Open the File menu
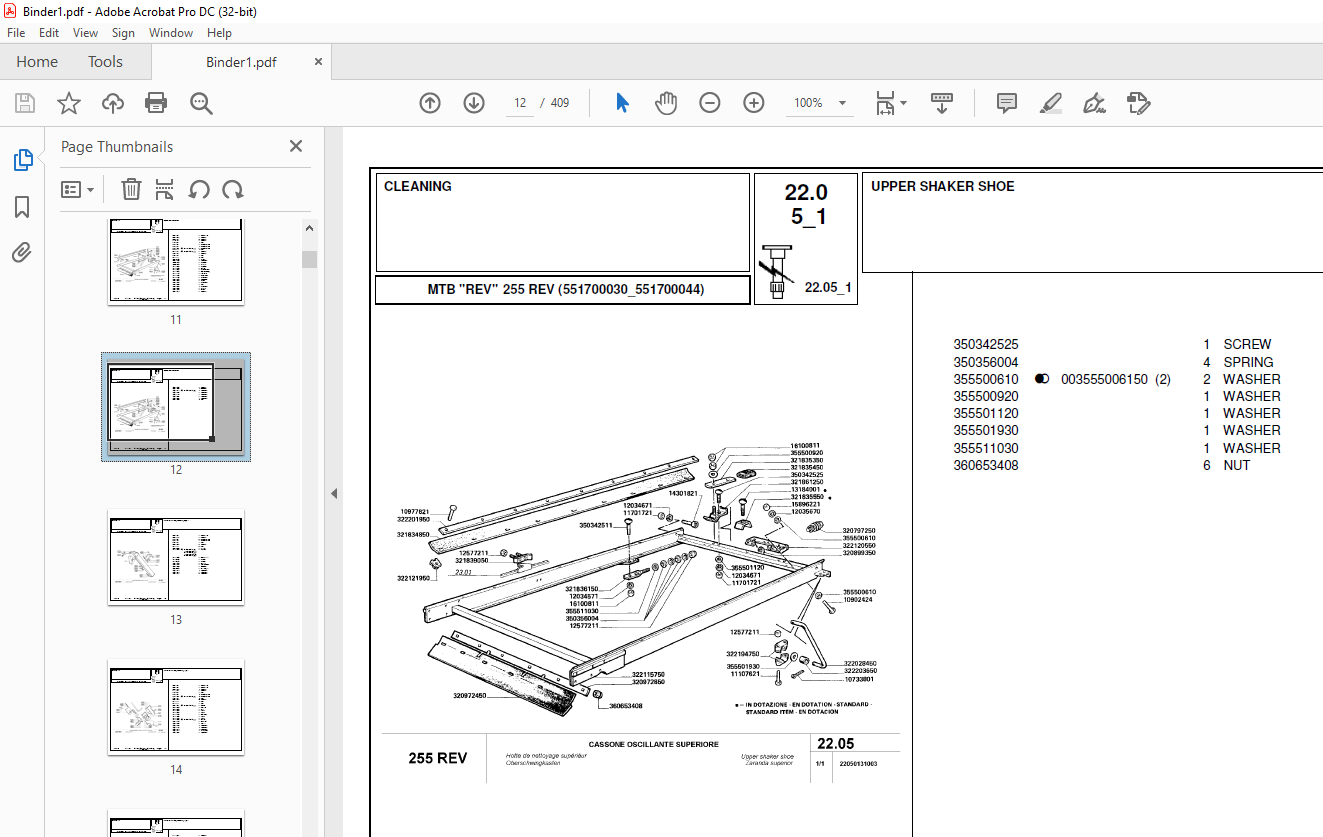1323x837 pixels. pyautogui.click(x=16, y=33)
